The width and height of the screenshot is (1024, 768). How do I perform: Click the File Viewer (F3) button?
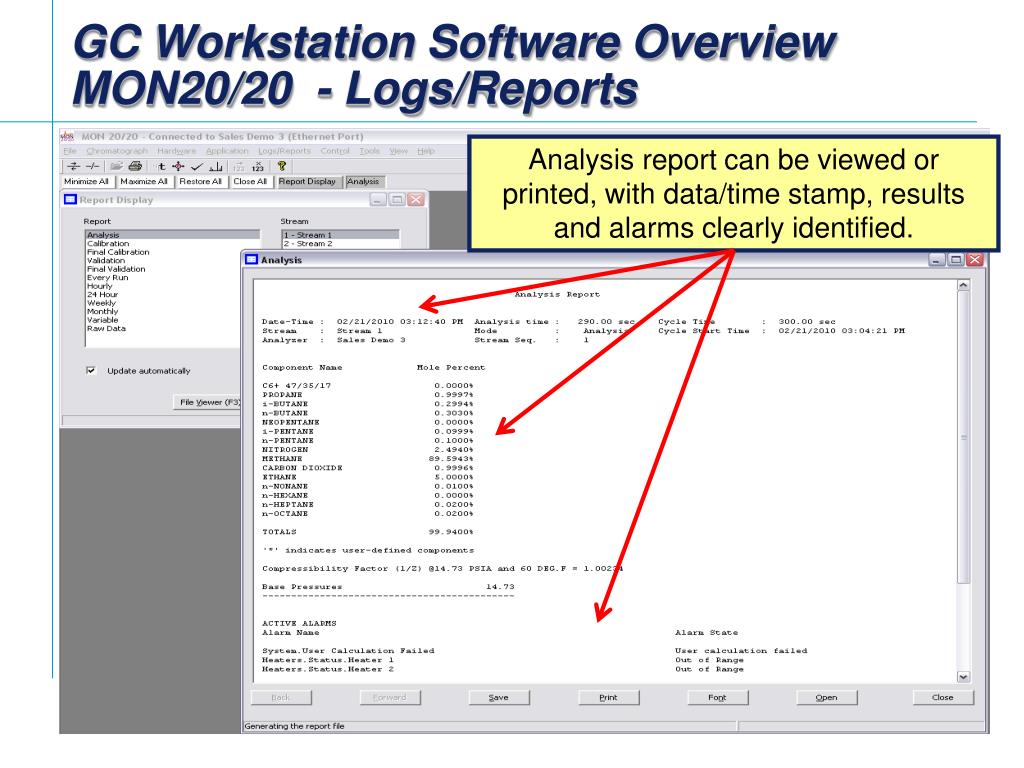[x=208, y=402]
